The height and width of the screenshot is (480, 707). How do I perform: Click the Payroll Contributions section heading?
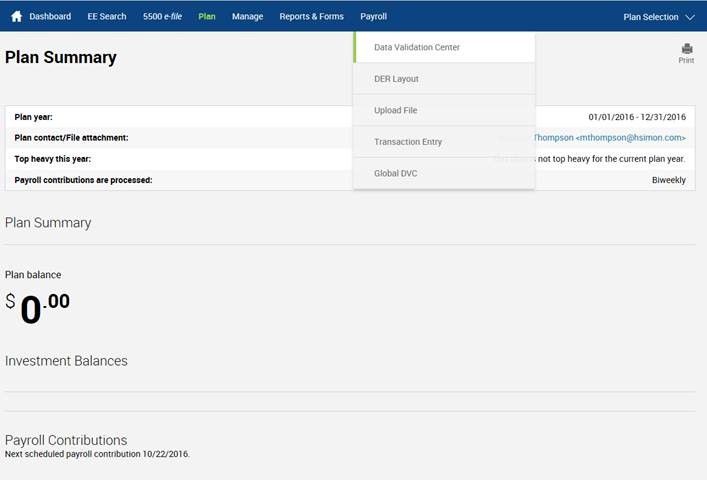(x=66, y=440)
